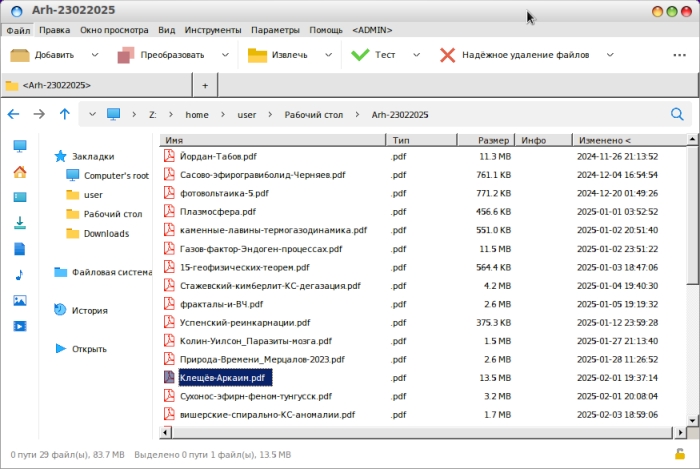Expand the chevron after Z: in path

pyautogui.click(x=171, y=115)
